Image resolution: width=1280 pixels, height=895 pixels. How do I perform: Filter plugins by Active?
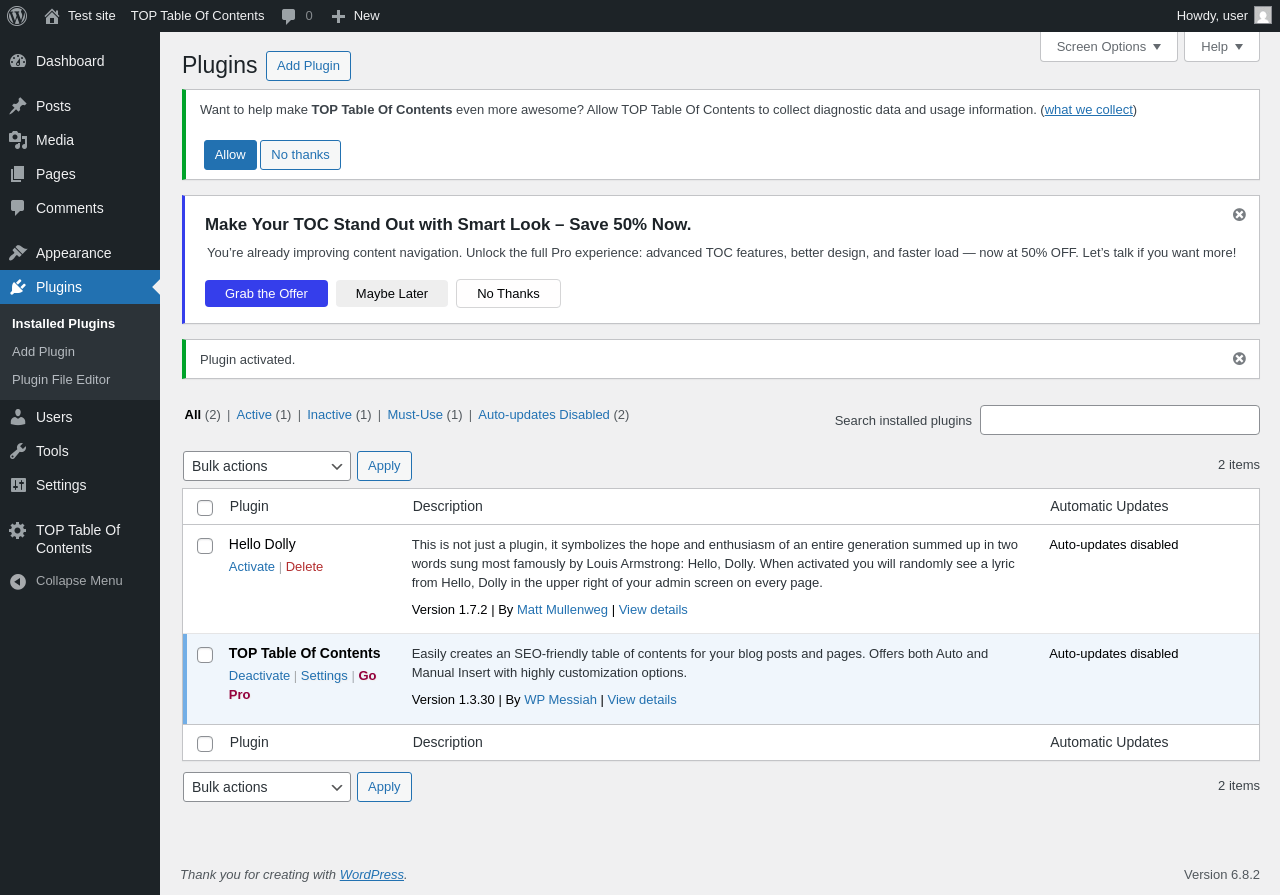tap(254, 415)
